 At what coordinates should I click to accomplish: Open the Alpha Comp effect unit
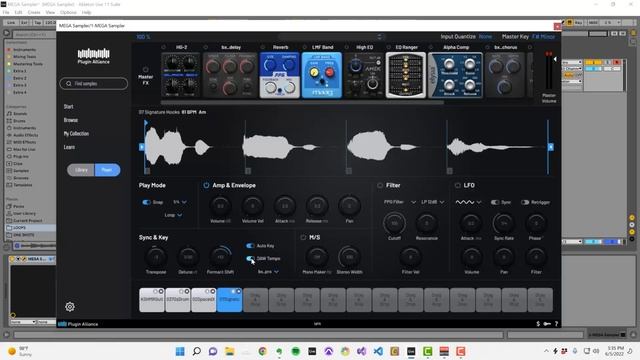tap(456, 75)
